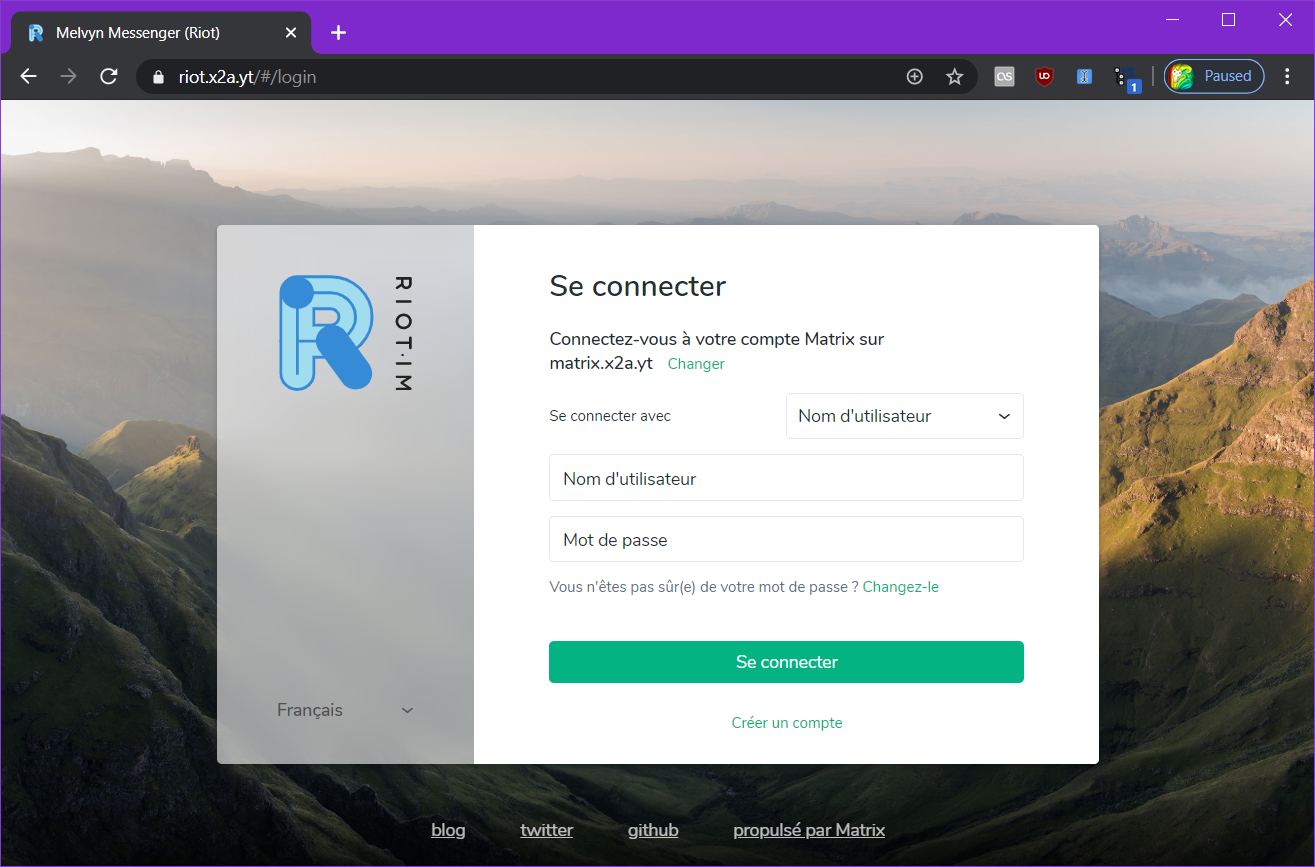Open the Nom d'utilisateur login method dropdown
Viewport: 1315px width, 867px height.
904,416
